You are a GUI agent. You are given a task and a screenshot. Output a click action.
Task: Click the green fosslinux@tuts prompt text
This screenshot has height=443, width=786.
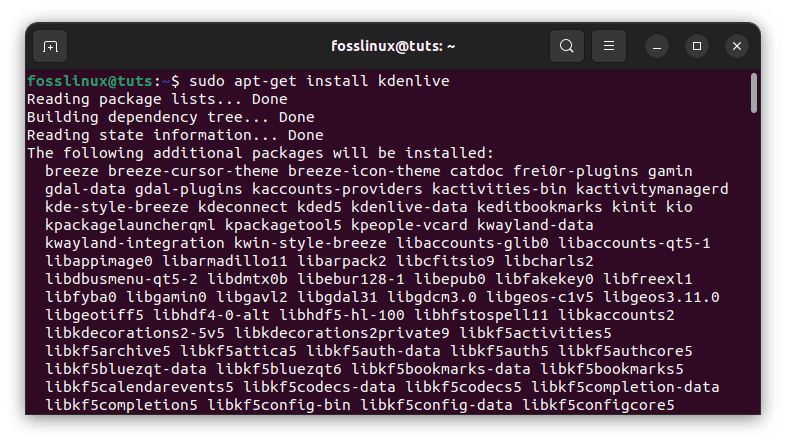(x=90, y=81)
